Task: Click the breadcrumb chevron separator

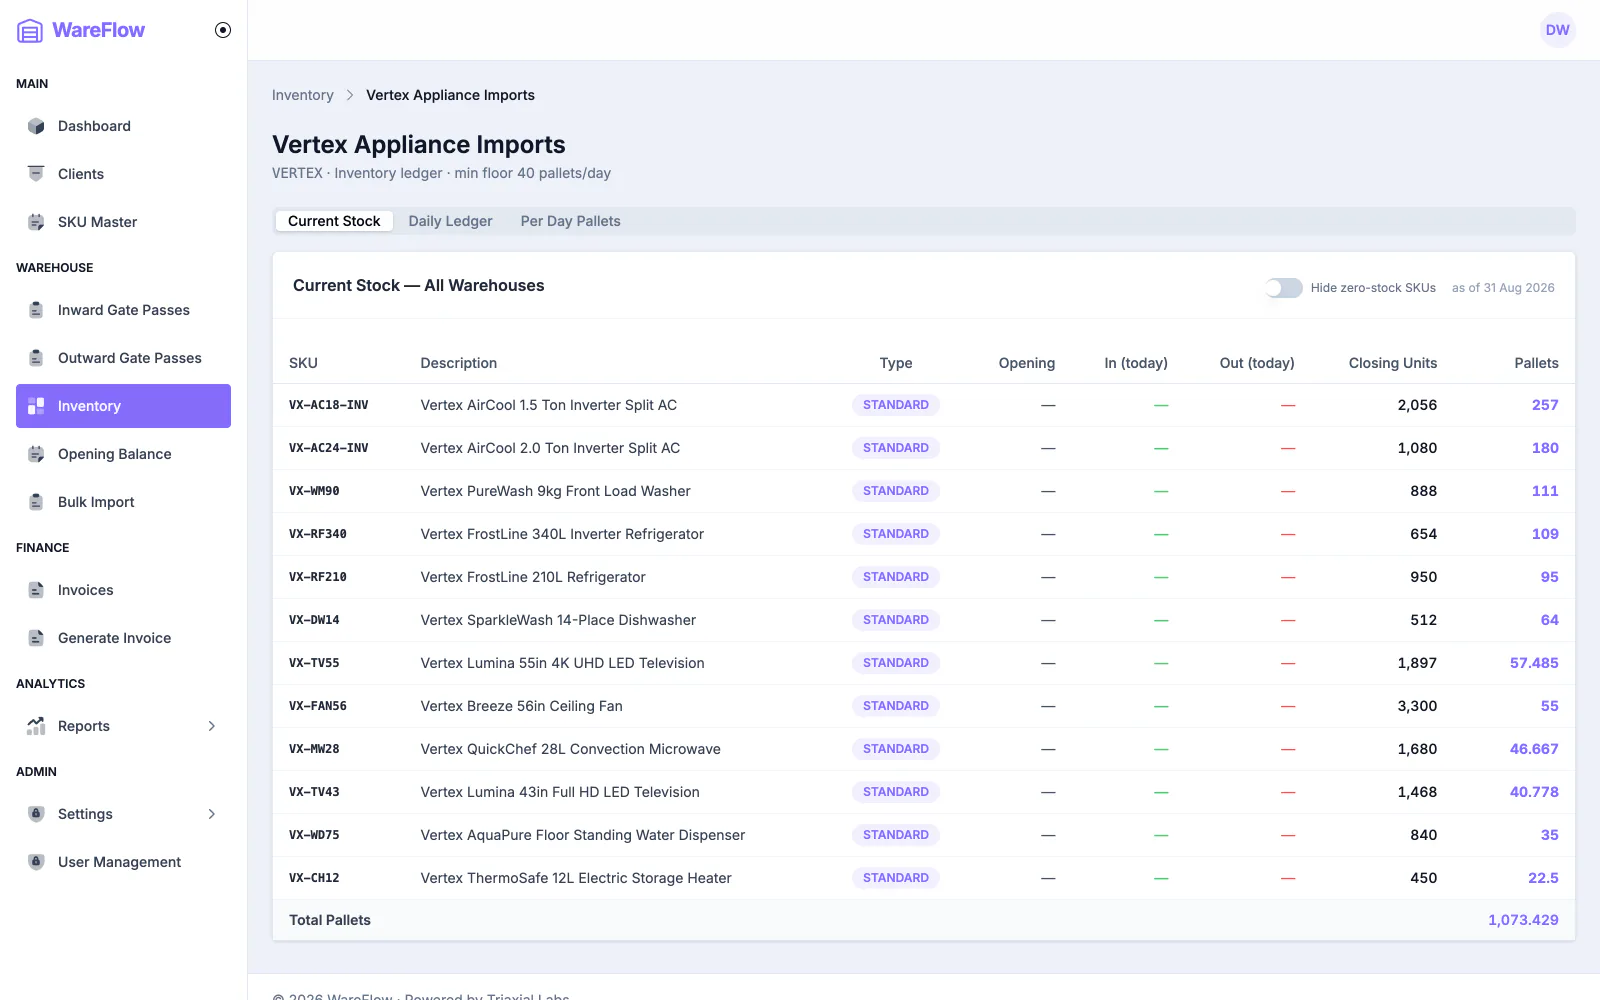Action: pos(350,95)
